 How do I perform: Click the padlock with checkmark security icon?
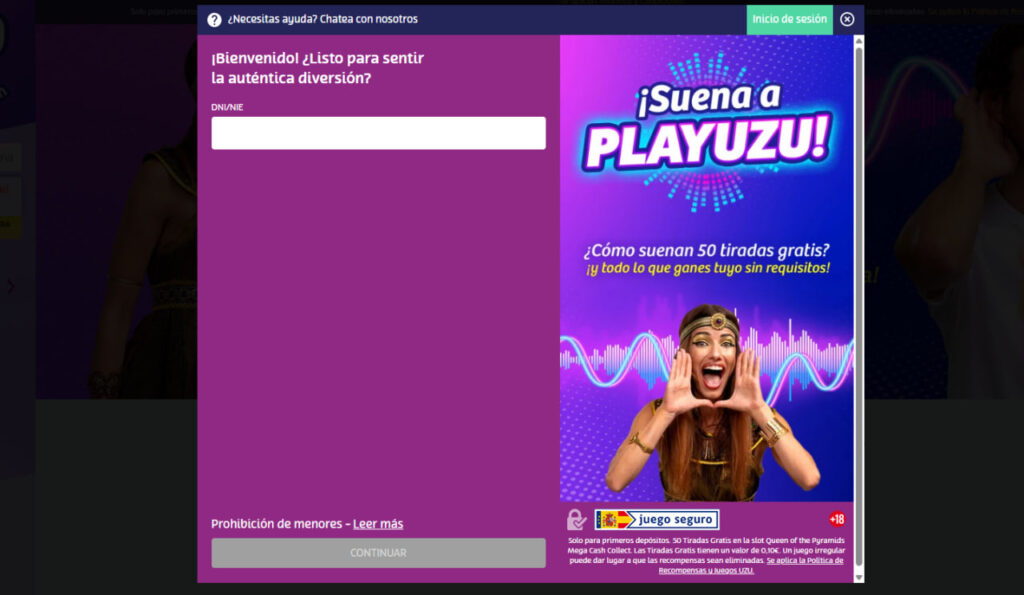[575, 518]
